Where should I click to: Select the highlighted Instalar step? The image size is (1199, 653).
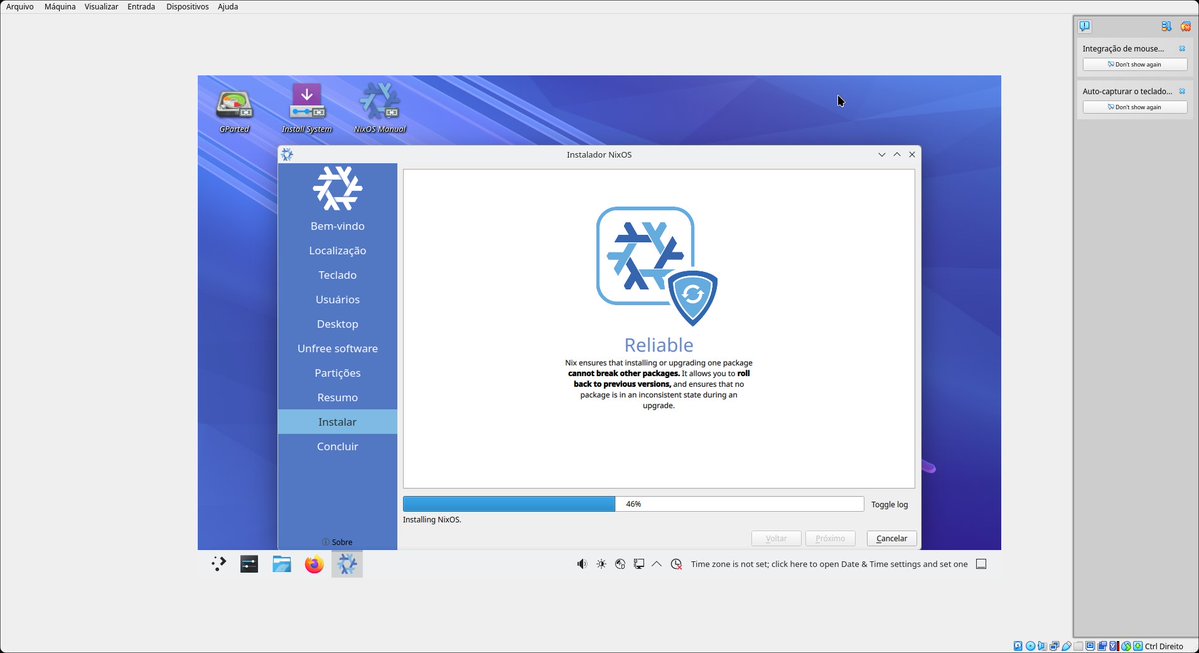pyautogui.click(x=337, y=422)
